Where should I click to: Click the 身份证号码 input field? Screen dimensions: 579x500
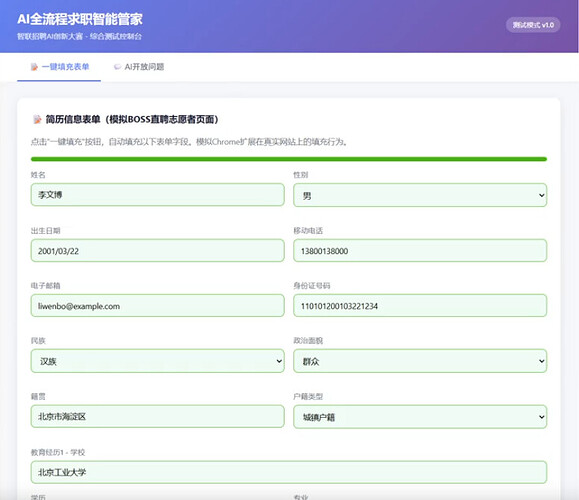420,305
